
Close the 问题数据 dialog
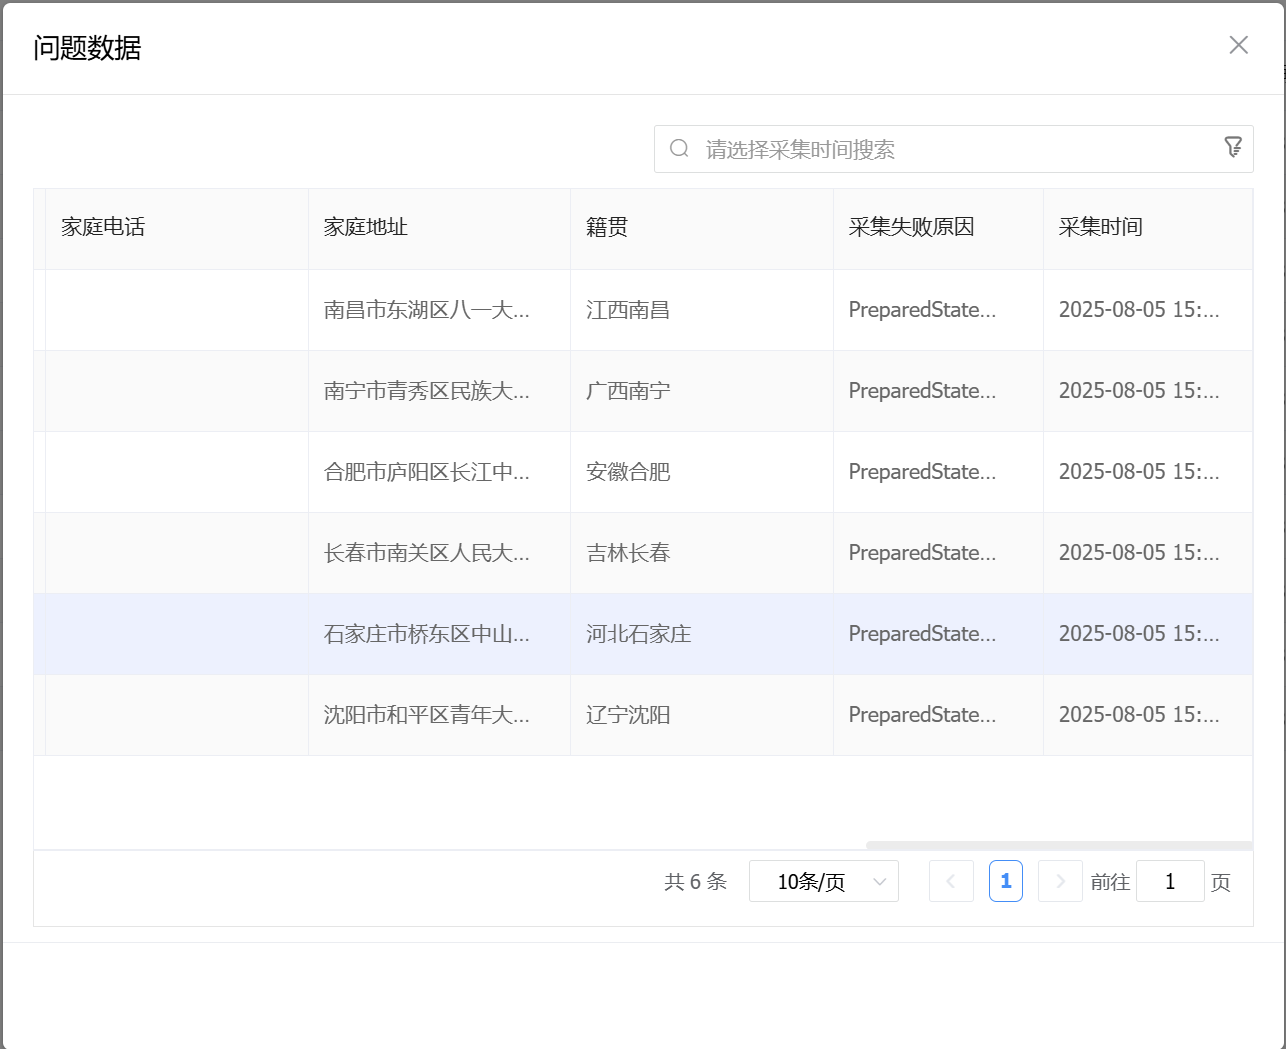point(1238,45)
